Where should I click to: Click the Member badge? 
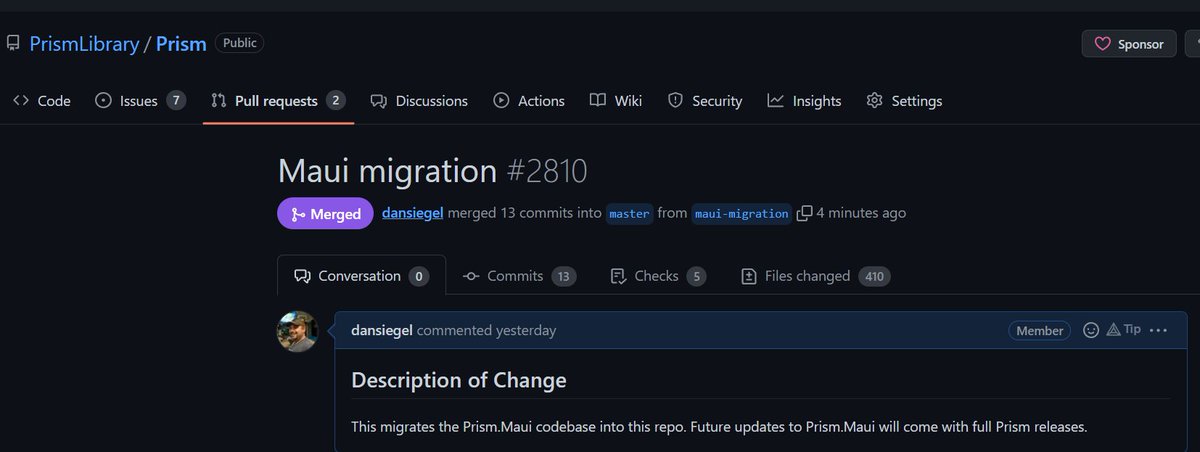(1040, 330)
